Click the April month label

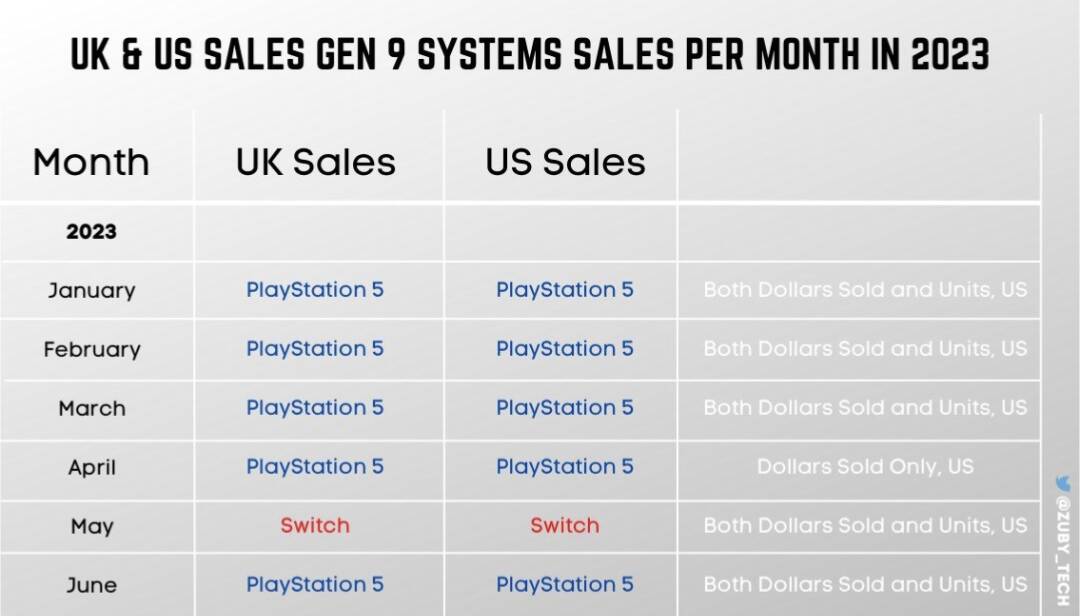coord(92,467)
